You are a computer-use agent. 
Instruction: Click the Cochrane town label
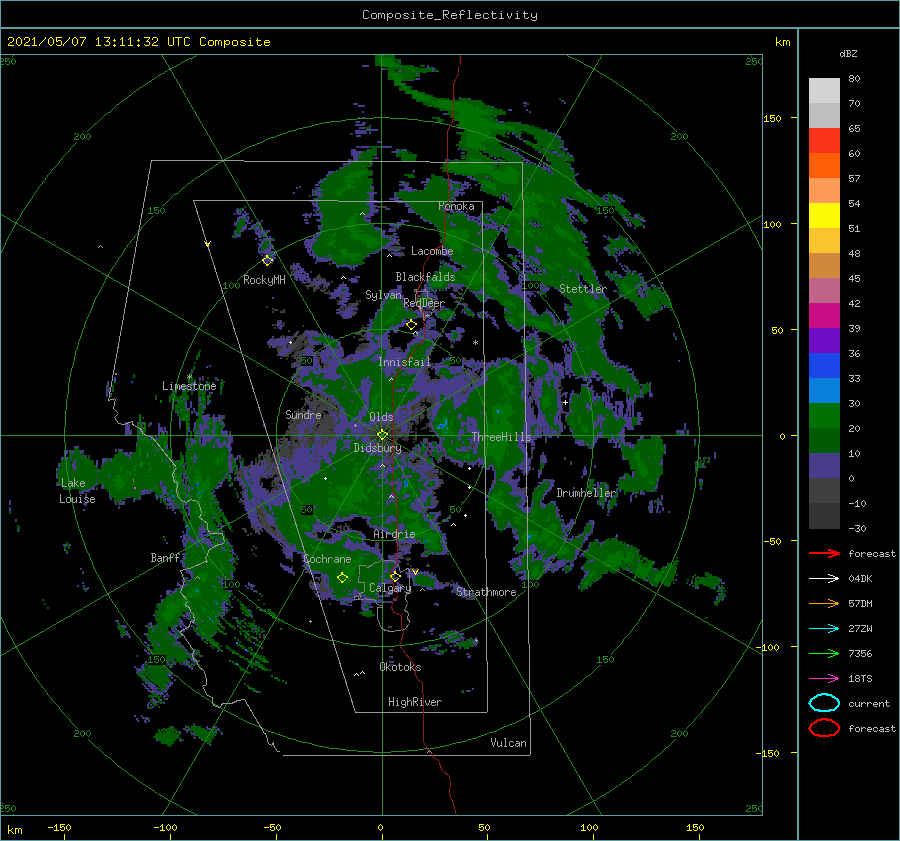click(x=327, y=559)
